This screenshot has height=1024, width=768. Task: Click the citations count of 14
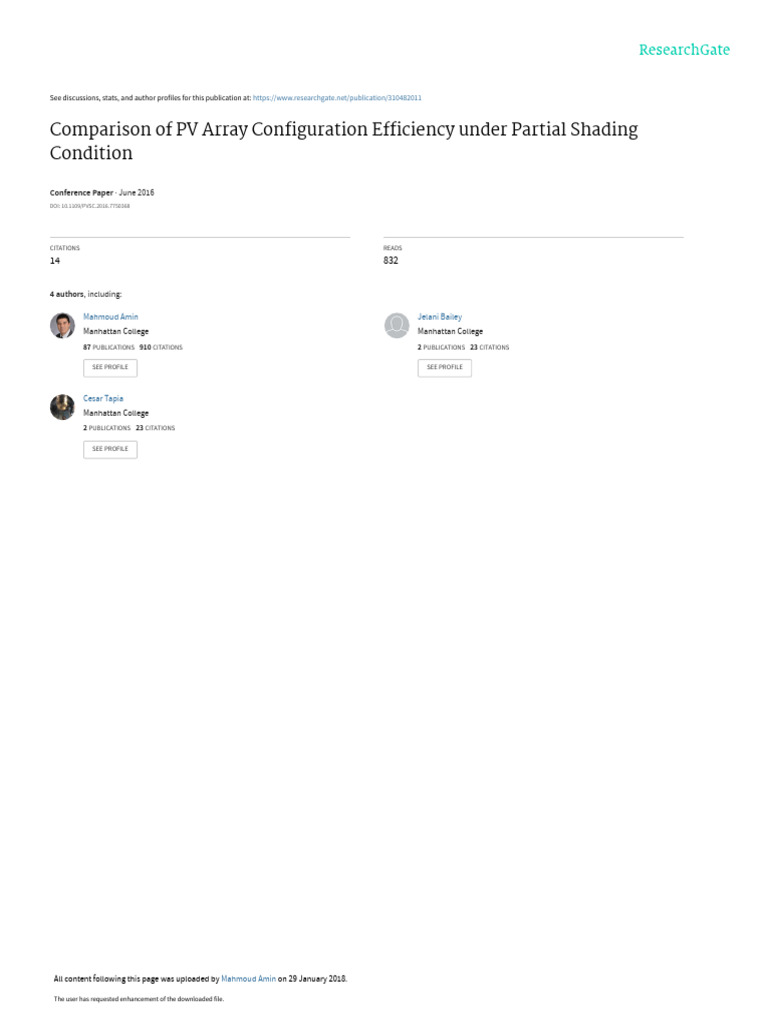[55, 261]
